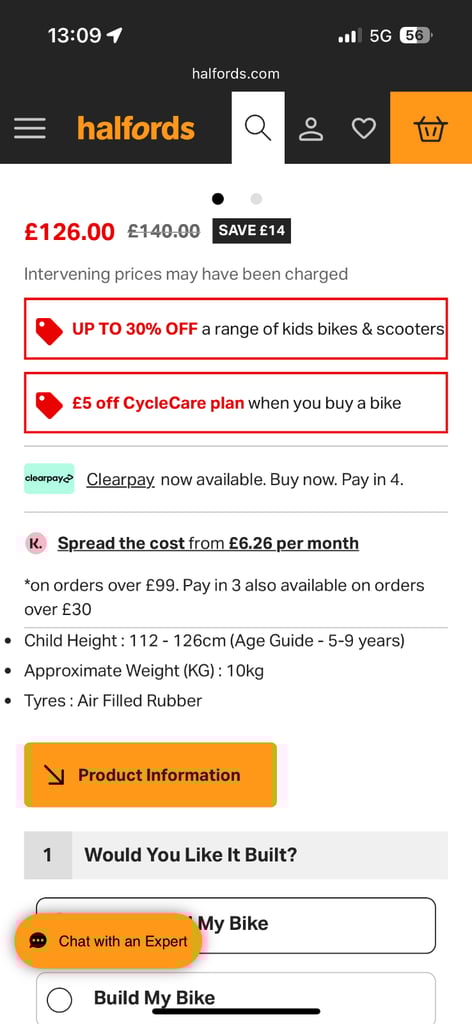This screenshot has width=472, height=1024.
Task: Open the shopping basket icon
Action: [431, 128]
